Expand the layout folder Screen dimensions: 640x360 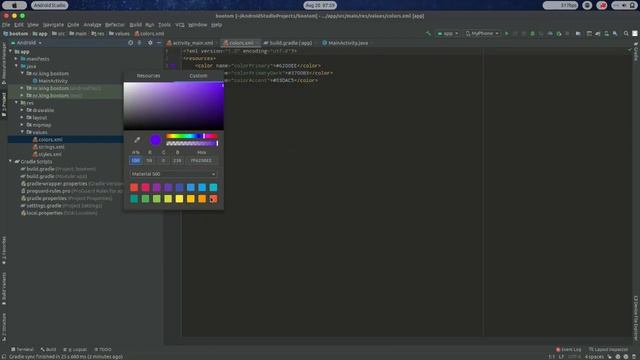22,118
